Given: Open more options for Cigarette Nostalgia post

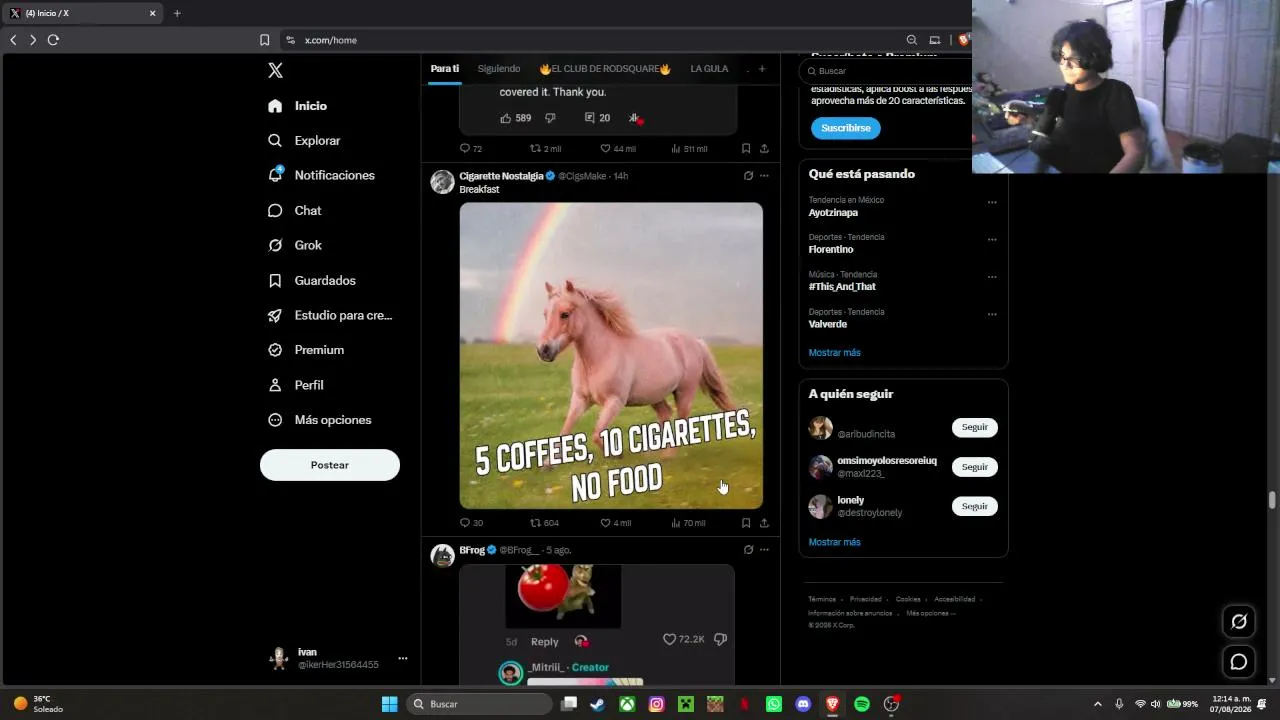Looking at the screenshot, I should click(764, 176).
